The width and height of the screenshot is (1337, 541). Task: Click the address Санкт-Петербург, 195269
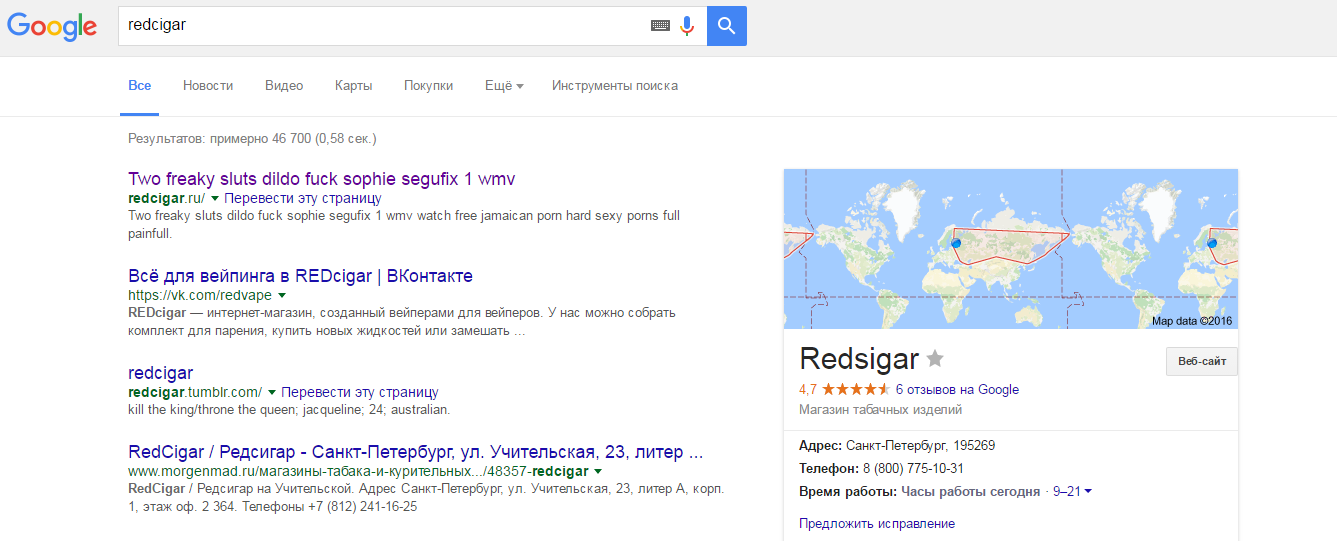click(920, 446)
